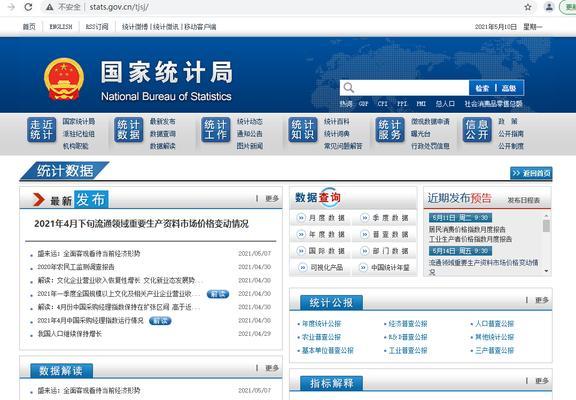576x400 pixels.
Task: Open 经济普查公报 under 统计公报
Action: click(408, 324)
